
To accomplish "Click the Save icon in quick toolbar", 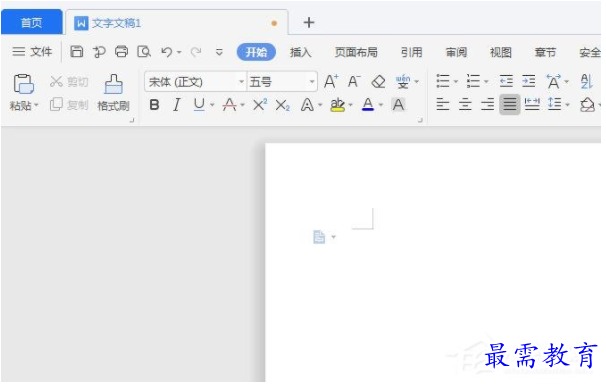I will pyautogui.click(x=77, y=51).
